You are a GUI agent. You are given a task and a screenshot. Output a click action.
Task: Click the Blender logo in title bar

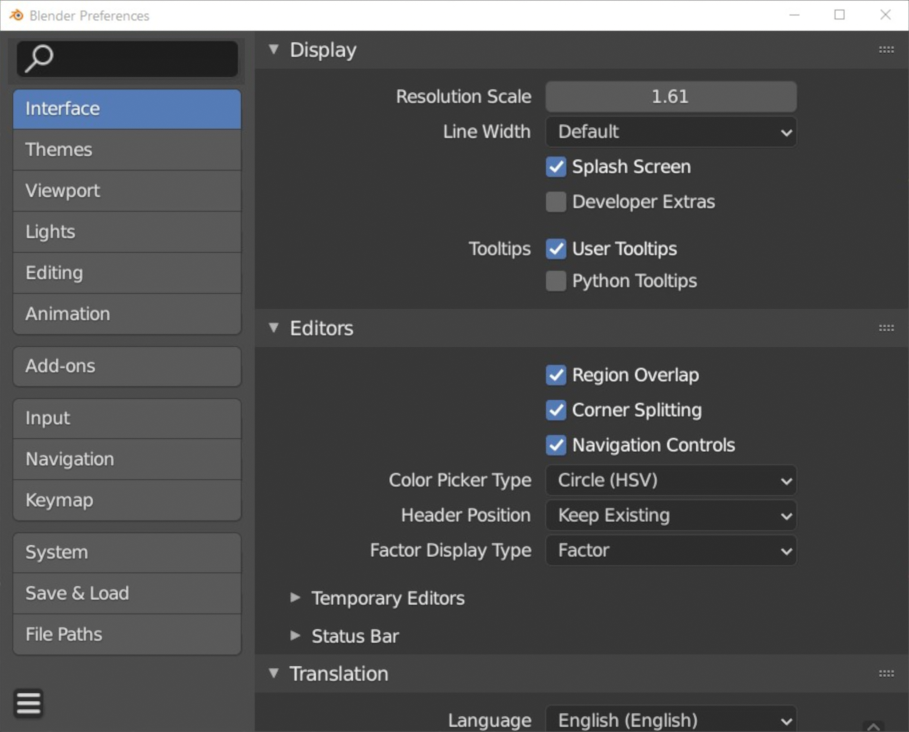[16, 15]
